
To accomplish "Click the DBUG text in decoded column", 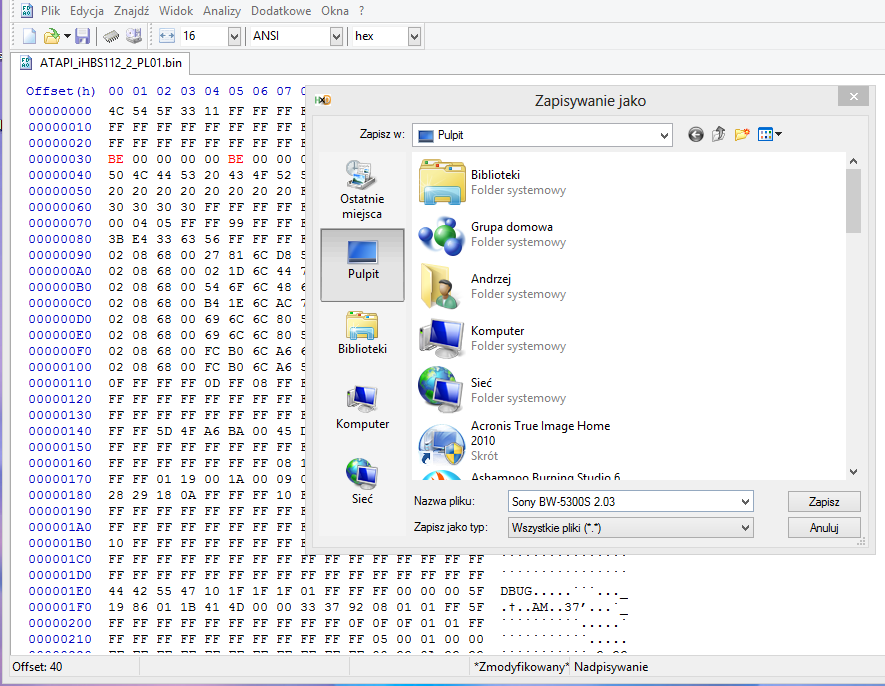I will 516,591.
